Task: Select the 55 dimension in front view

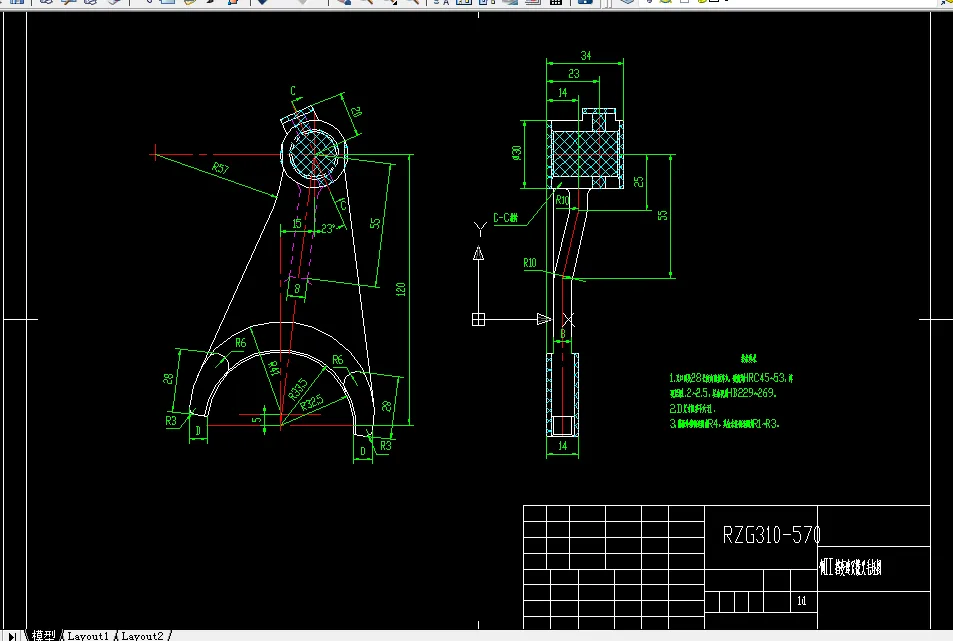Action: (376, 223)
